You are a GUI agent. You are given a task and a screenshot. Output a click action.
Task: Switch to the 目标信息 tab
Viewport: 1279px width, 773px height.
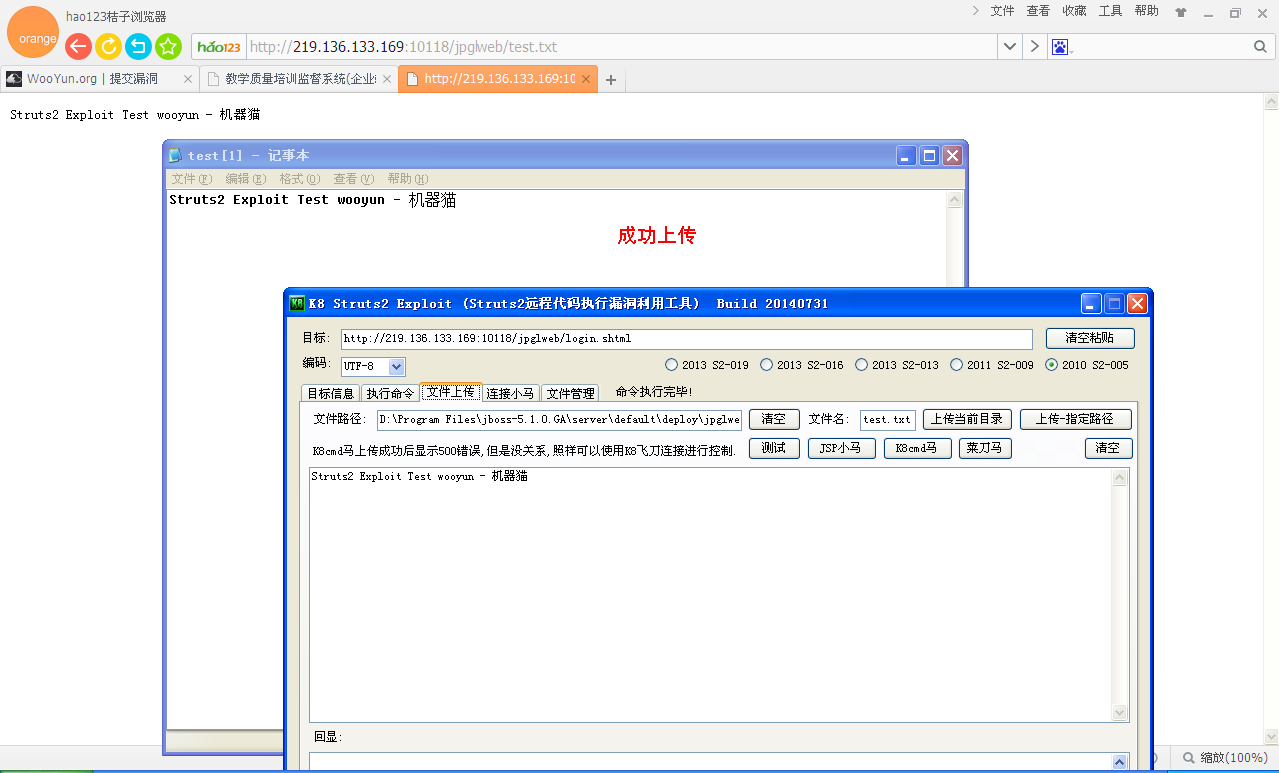point(330,393)
